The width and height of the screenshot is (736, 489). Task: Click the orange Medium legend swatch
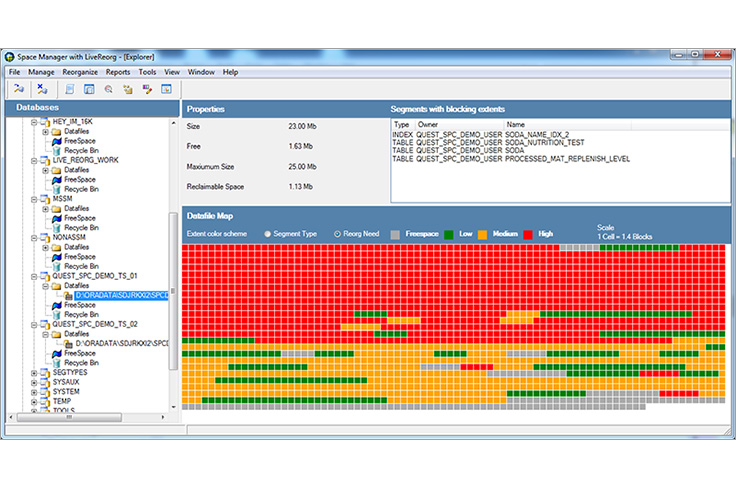(482, 234)
